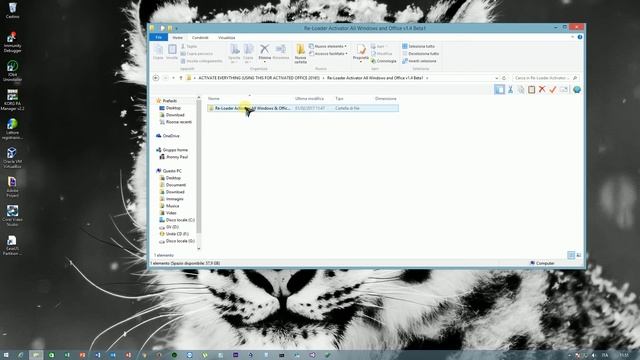Open the Corel Video Studio desktop icon
640x360 pixels.
(12, 216)
